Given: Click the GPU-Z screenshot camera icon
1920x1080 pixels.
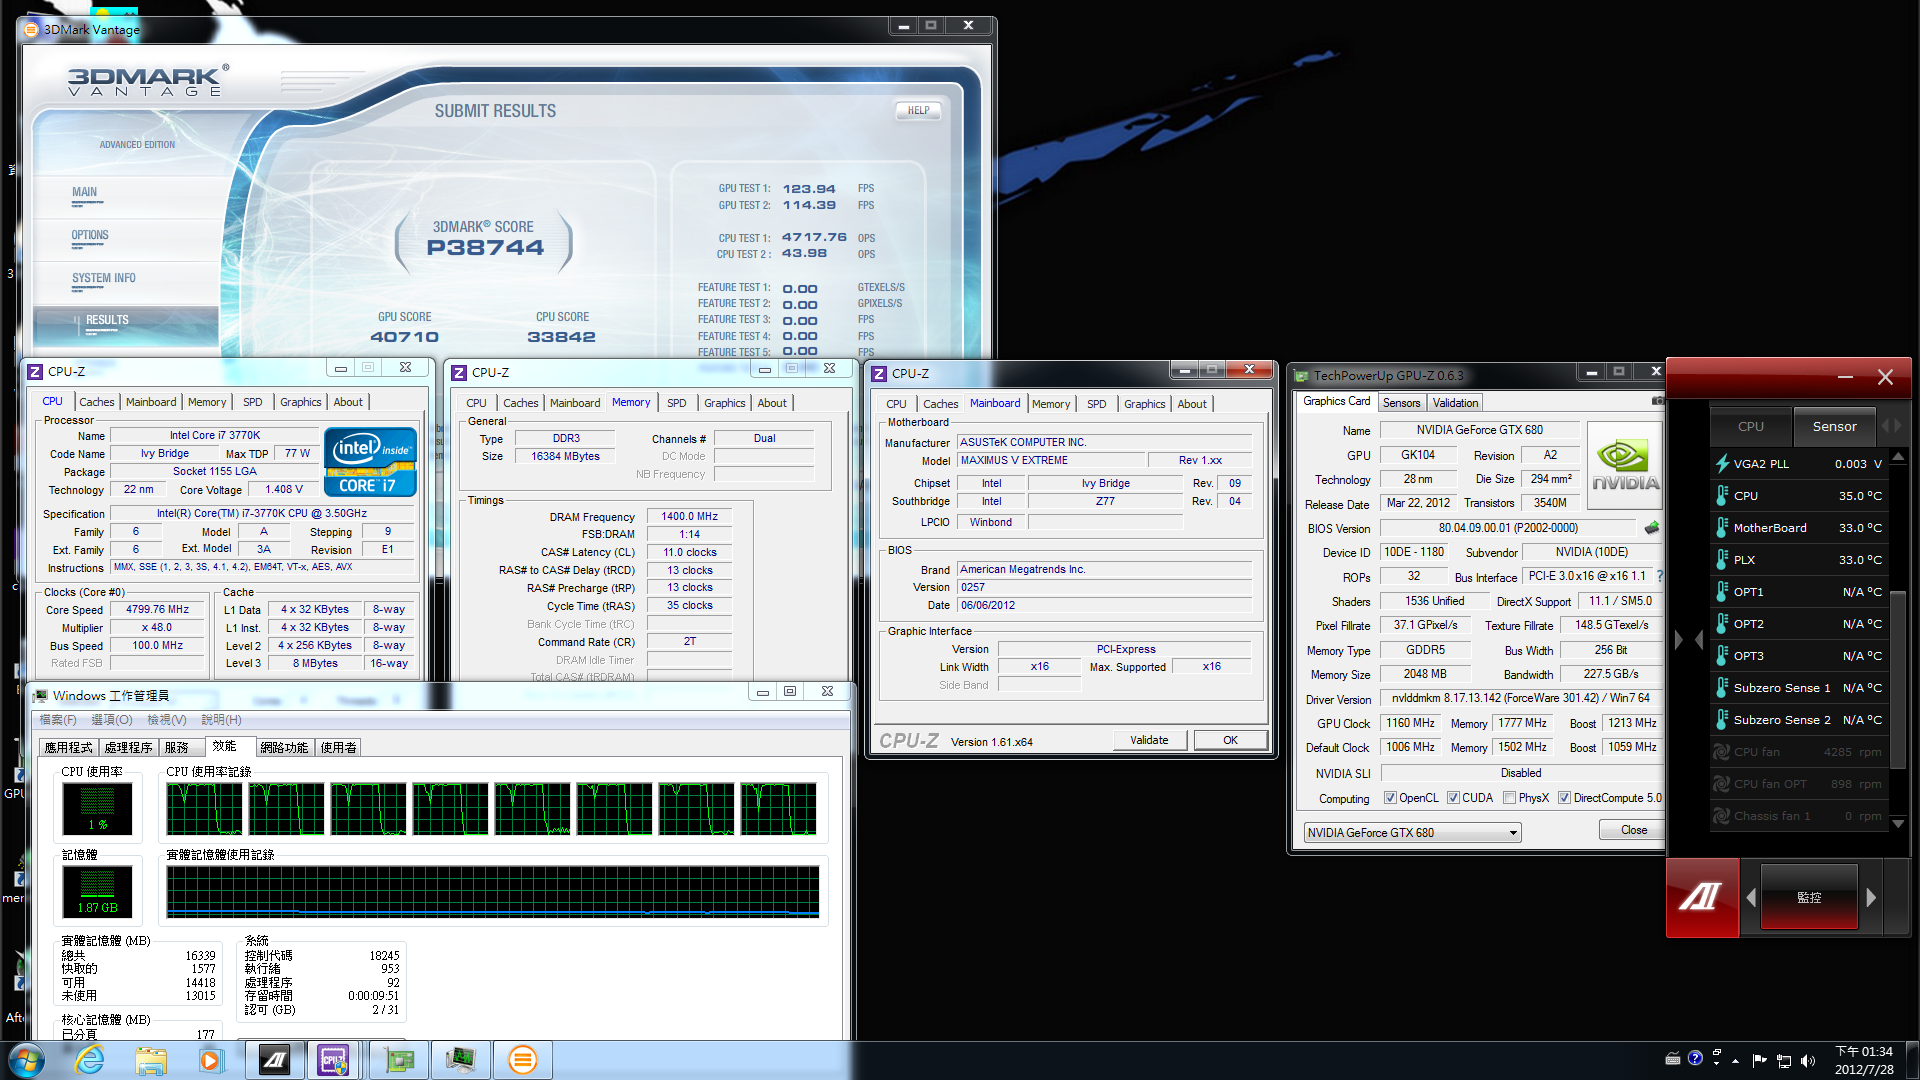Looking at the screenshot, I should click(1657, 401).
